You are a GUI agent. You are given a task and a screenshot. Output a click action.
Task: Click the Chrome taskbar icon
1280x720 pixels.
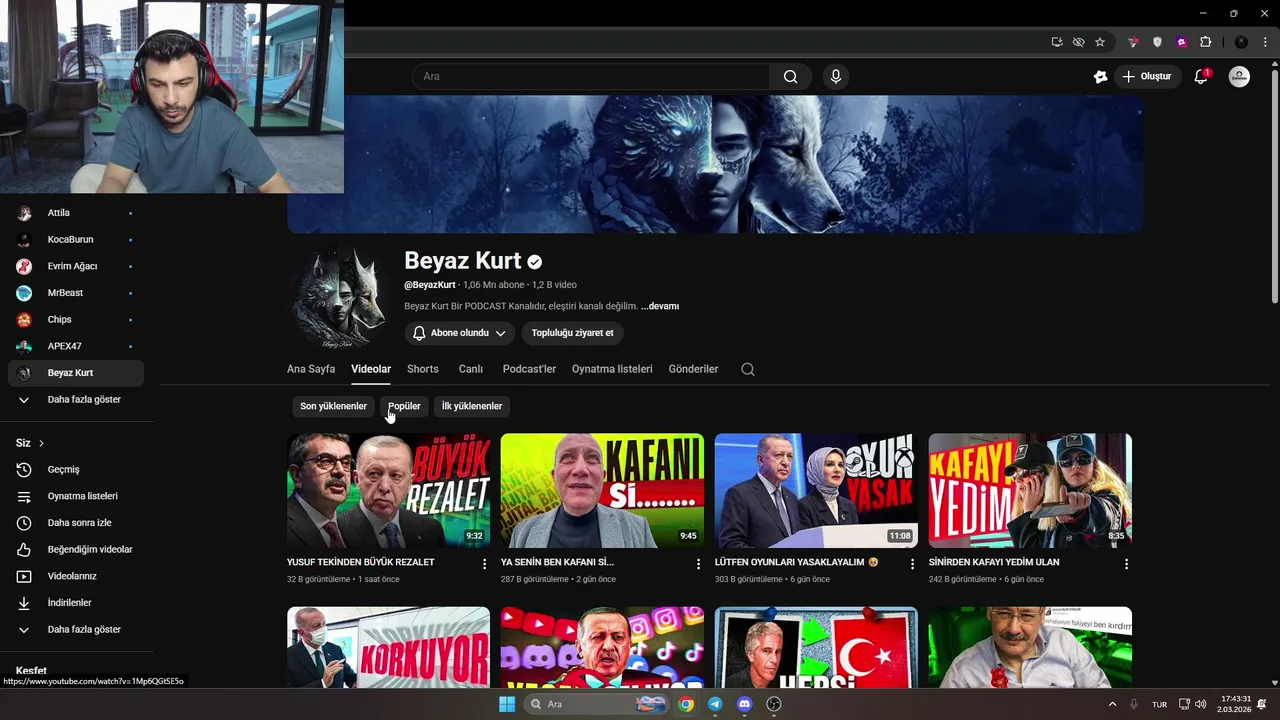[x=686, y=704]
